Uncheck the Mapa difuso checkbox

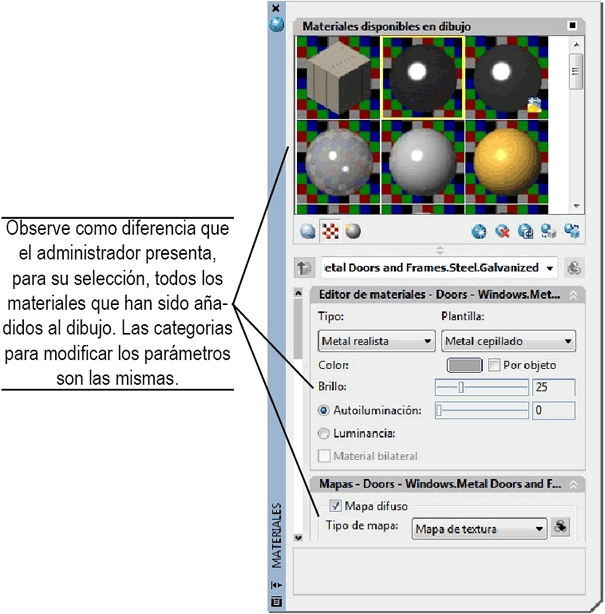coord(336,506)
